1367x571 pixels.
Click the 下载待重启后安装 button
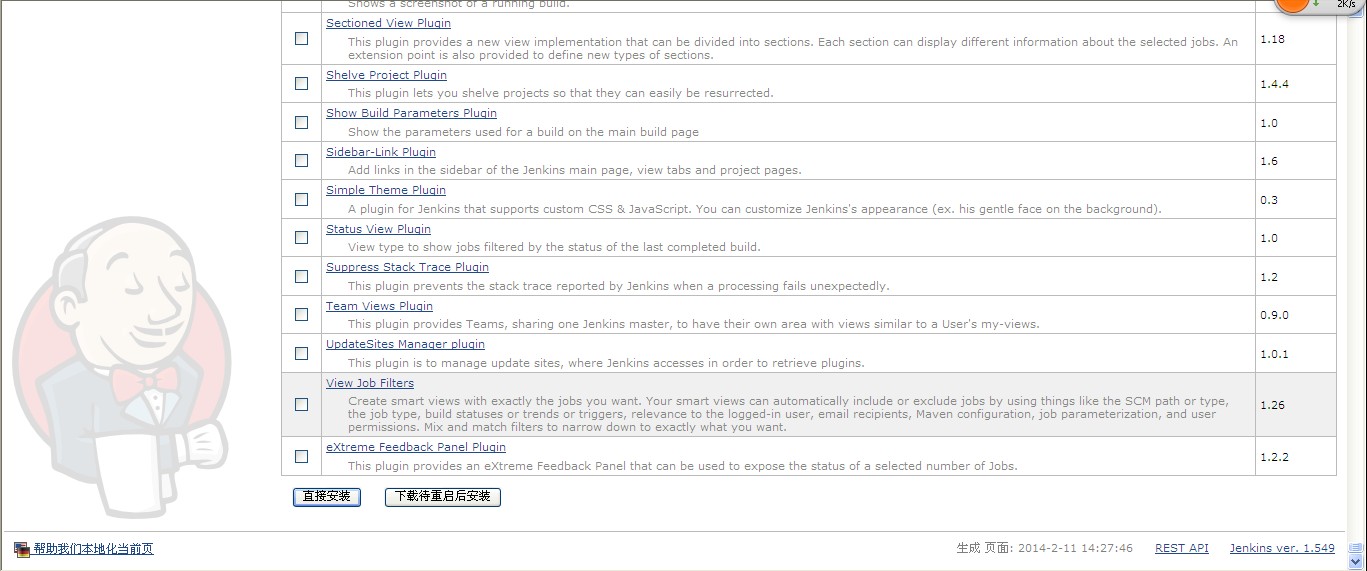[443, 496]
